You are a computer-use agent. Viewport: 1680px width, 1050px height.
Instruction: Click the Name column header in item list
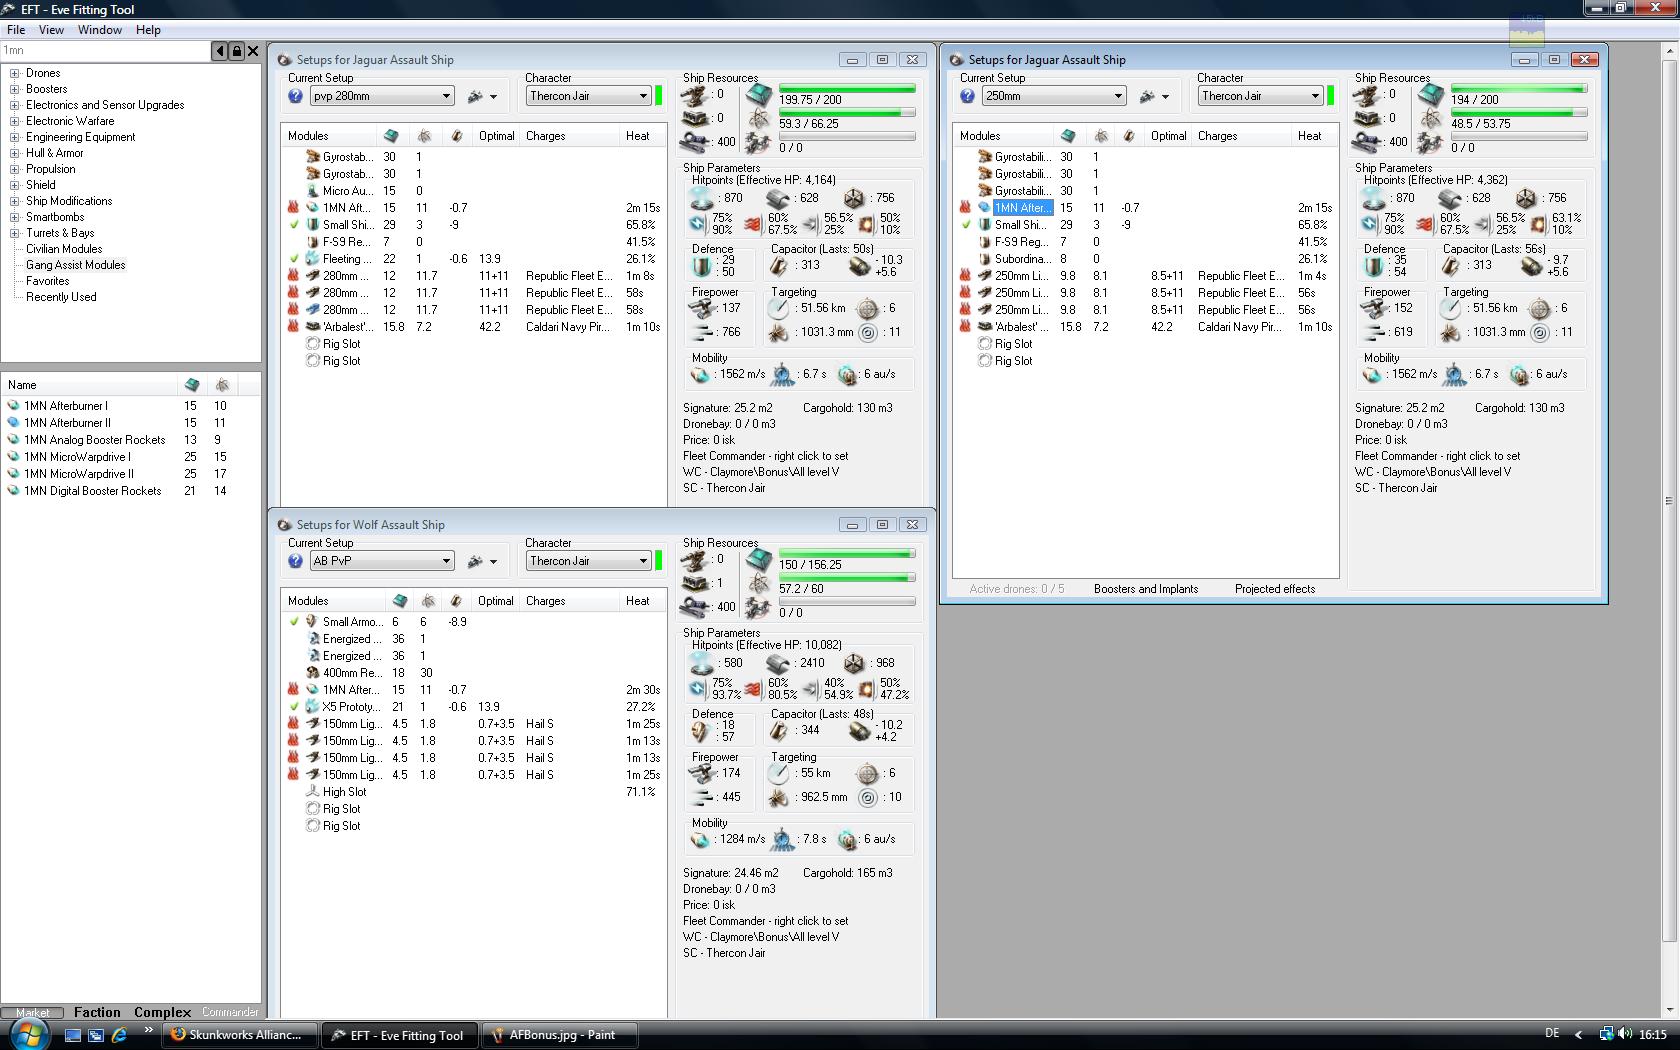(x=90, y=385)
